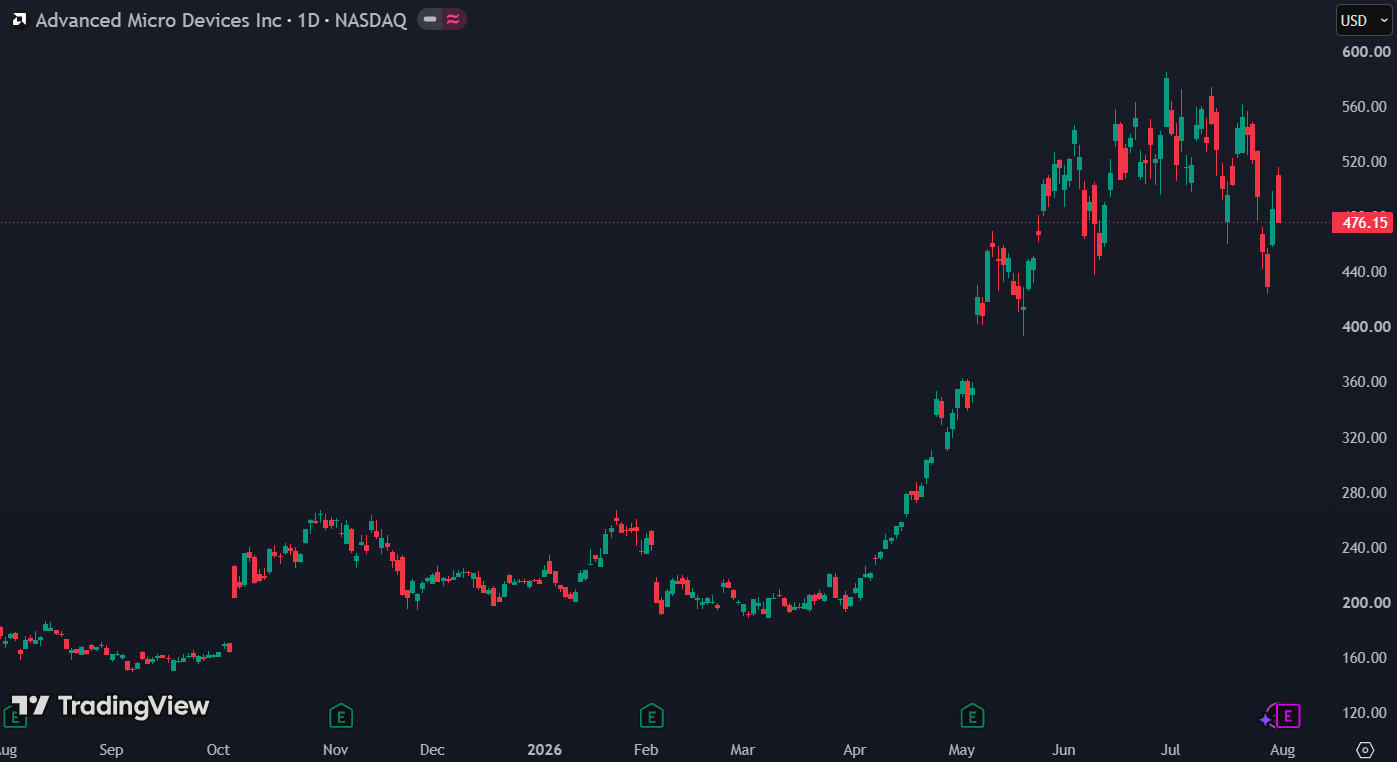This screenshot has width=1397, height=762.
Task: Click the 400.00 price axis label
Action: pos(1366,326)
